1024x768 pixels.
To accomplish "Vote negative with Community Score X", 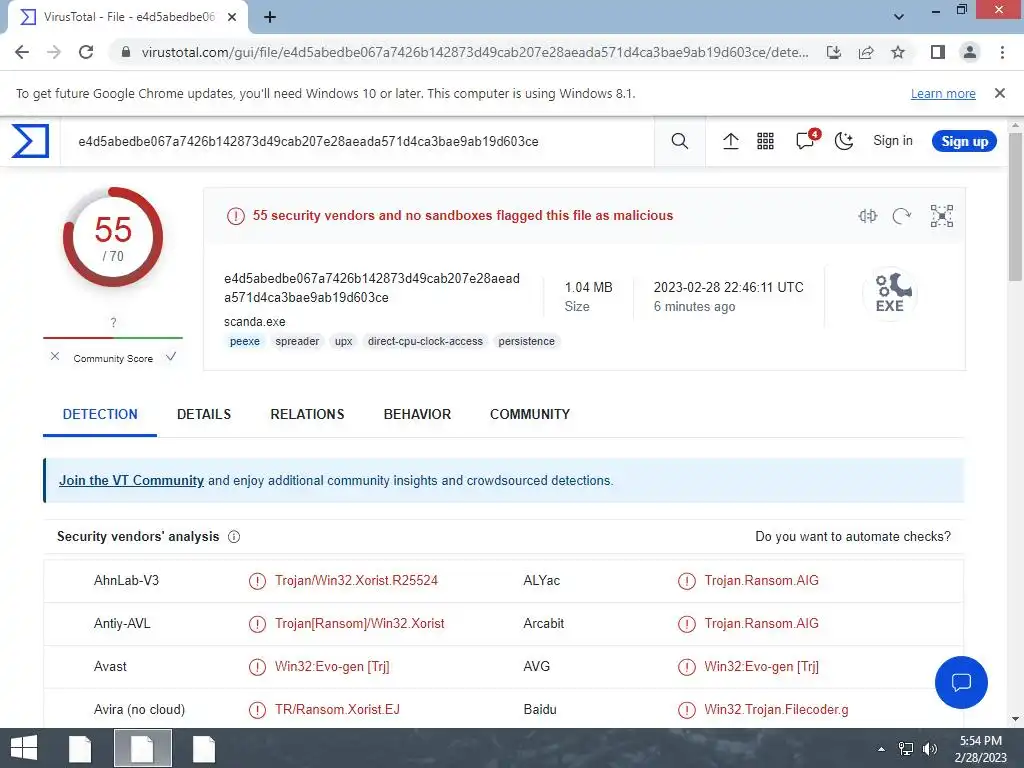I will coord(55,357).
